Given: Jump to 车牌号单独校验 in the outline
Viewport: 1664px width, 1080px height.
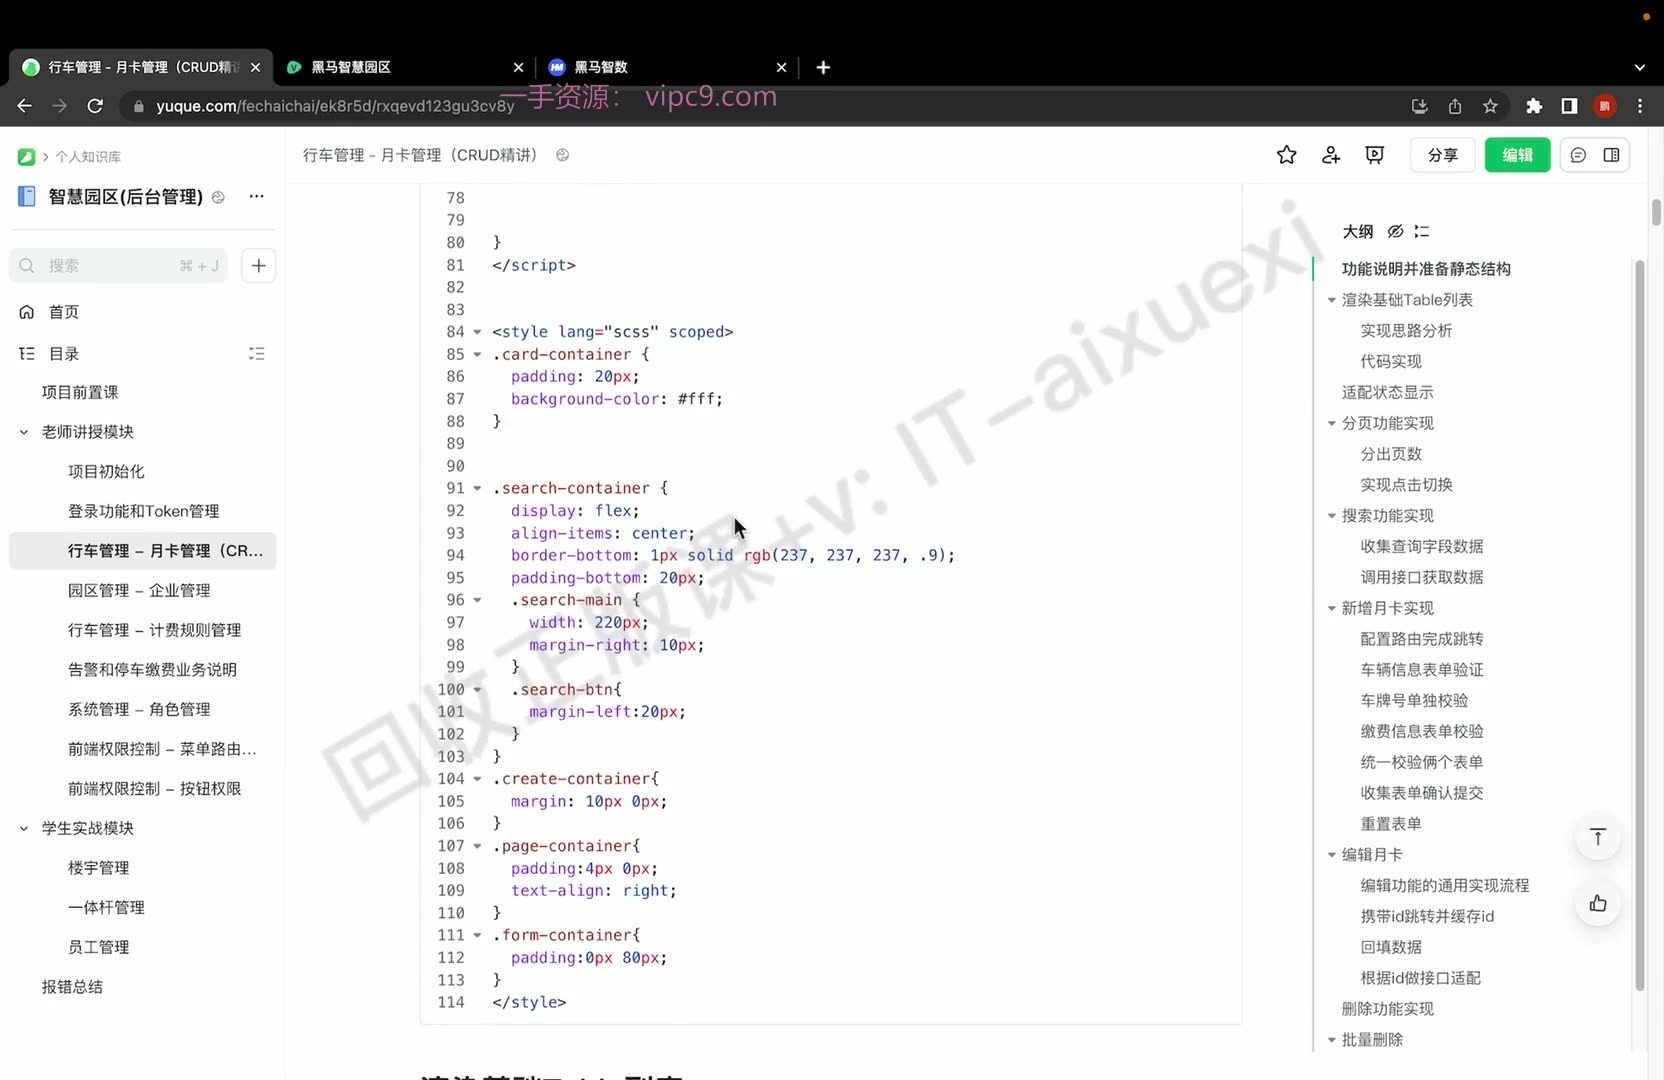Looking at the screenshot, I should tap(1414, 700).
